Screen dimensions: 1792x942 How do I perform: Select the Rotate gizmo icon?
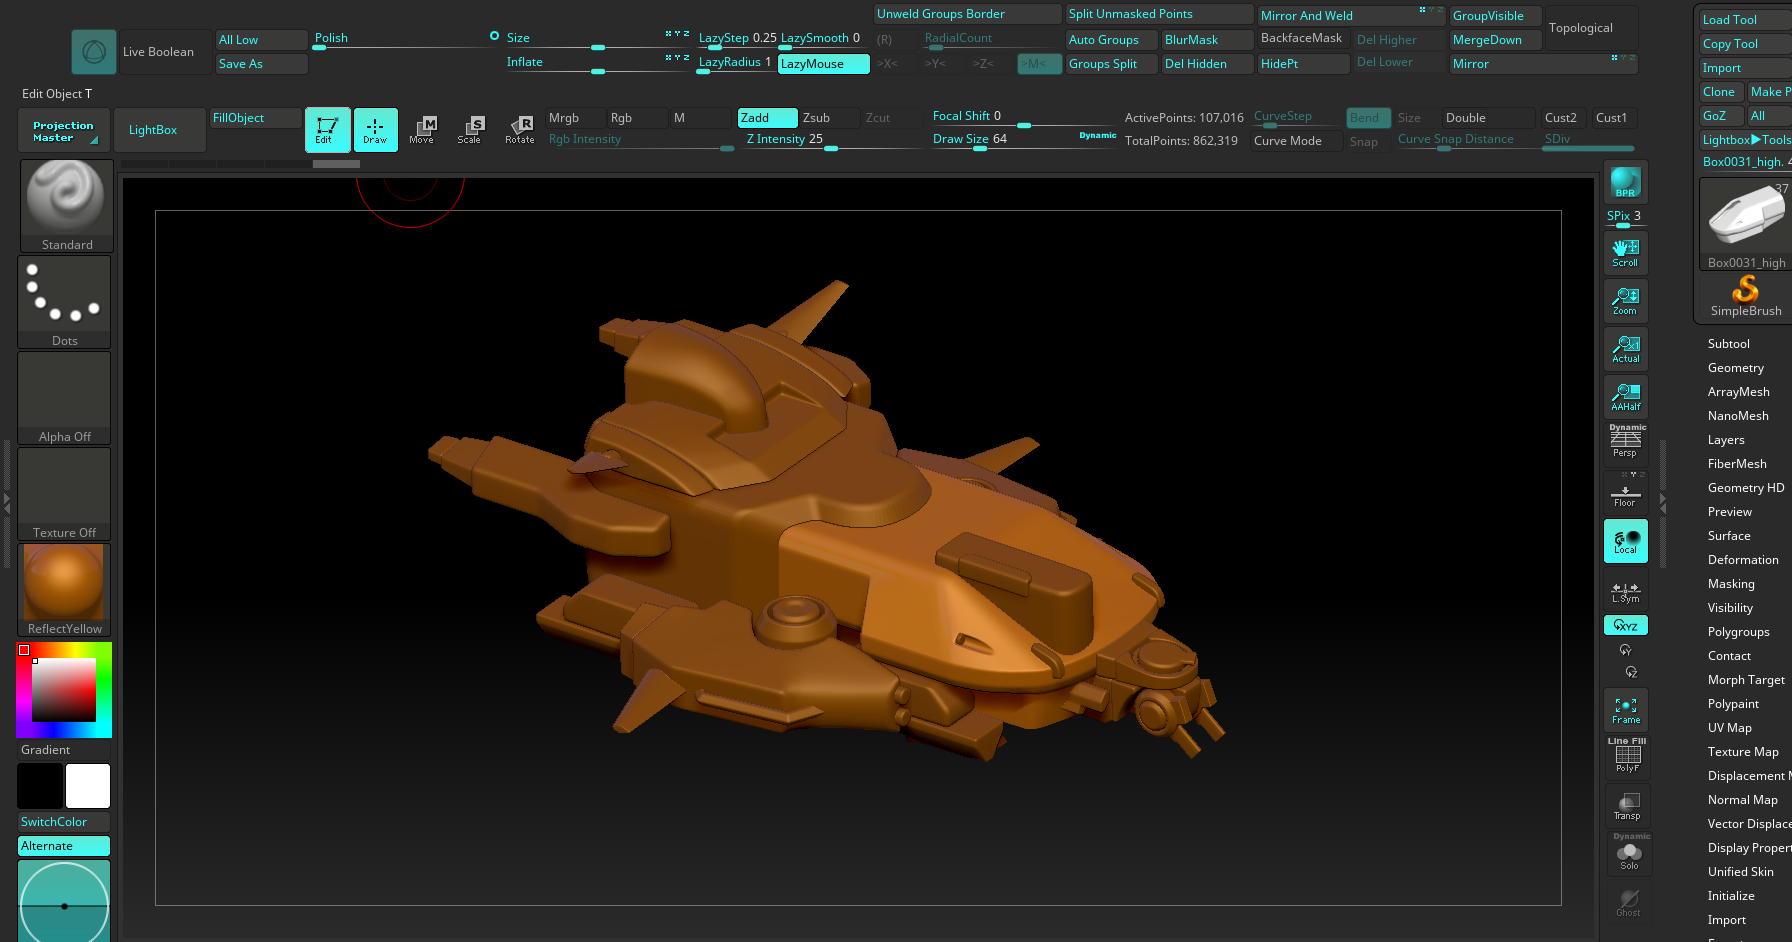(x=520, y=130)
